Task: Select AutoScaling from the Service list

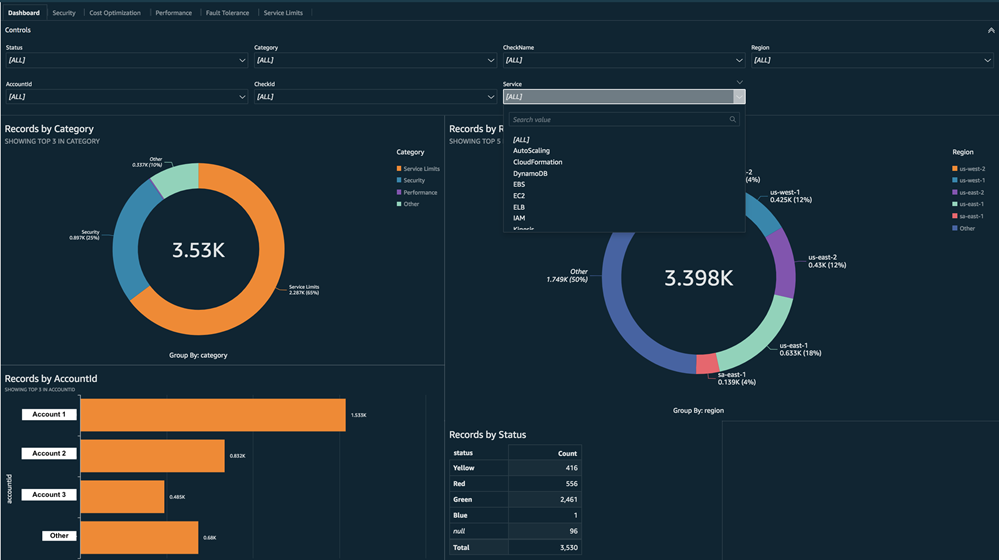Action: tap(531, 151)
